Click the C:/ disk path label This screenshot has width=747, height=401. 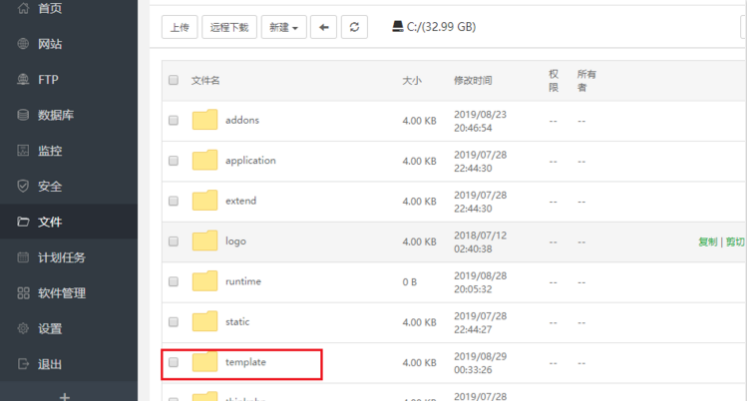pyautogui.click(x=433, y=27)
